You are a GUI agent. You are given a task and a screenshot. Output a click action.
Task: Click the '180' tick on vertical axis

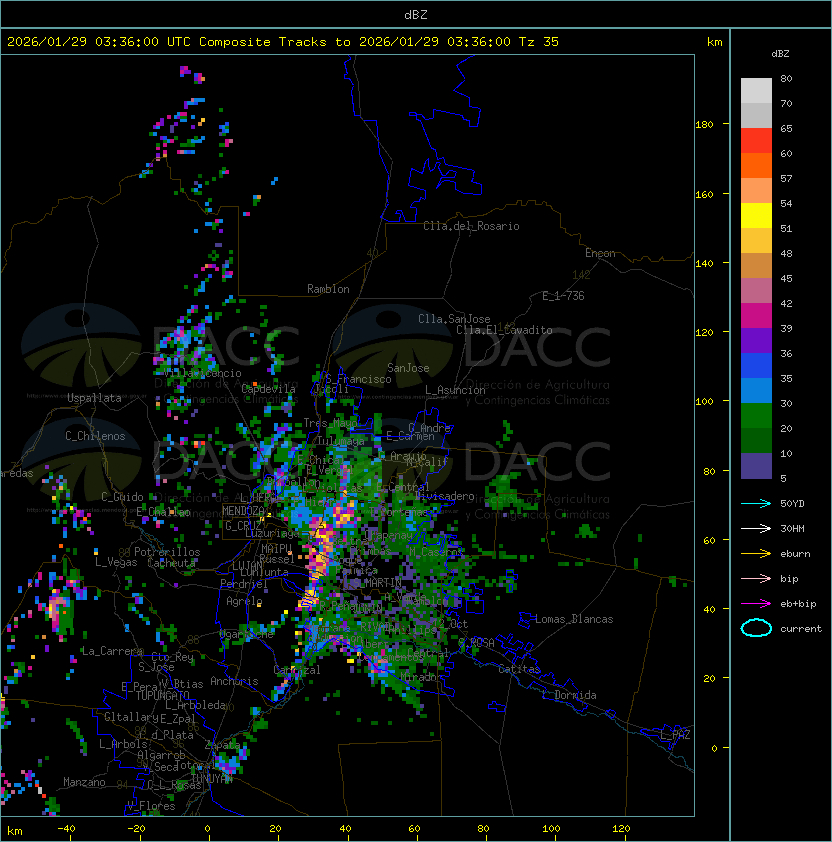704,125
